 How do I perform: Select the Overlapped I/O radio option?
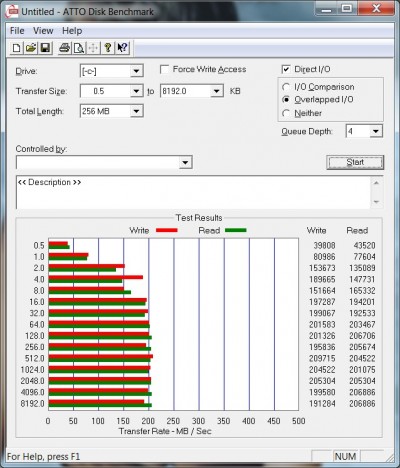pos(286,100)
